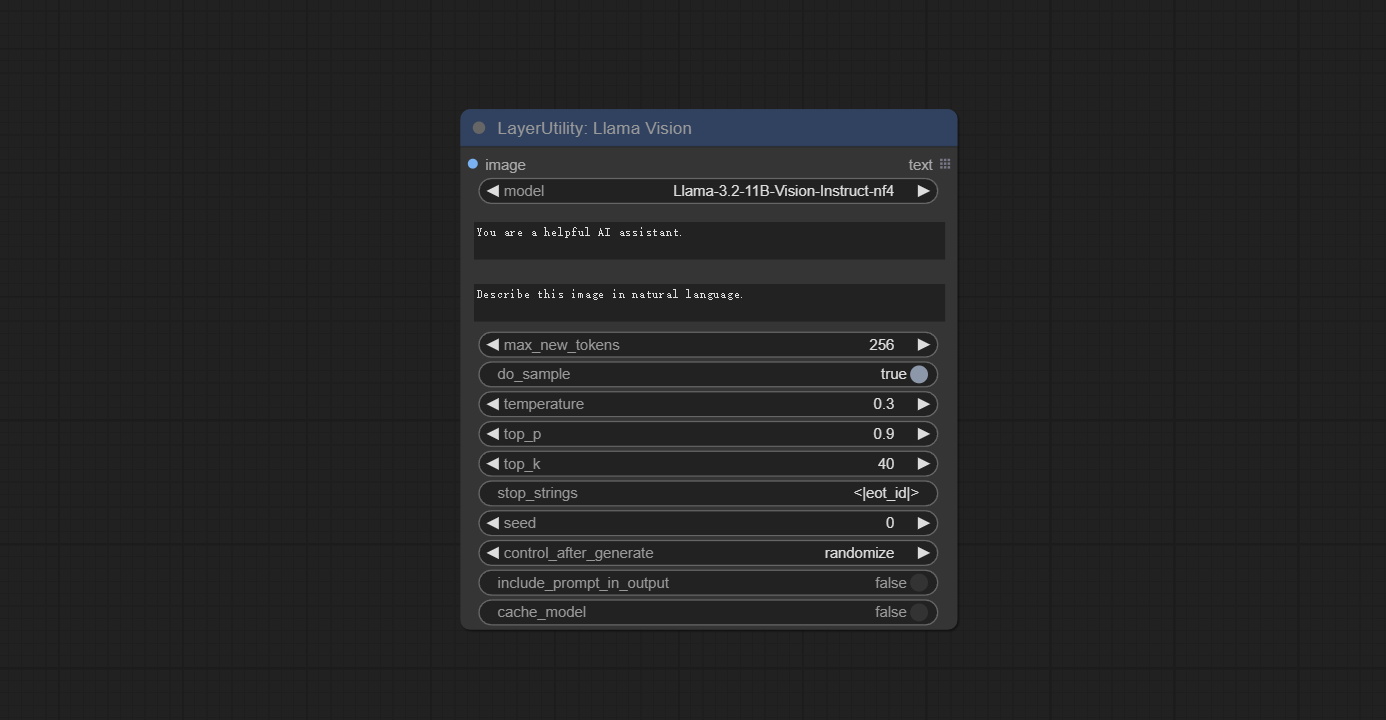Decrease top_p with left arrow
The width and height of the screenshot is (1386, 720).
492,434
